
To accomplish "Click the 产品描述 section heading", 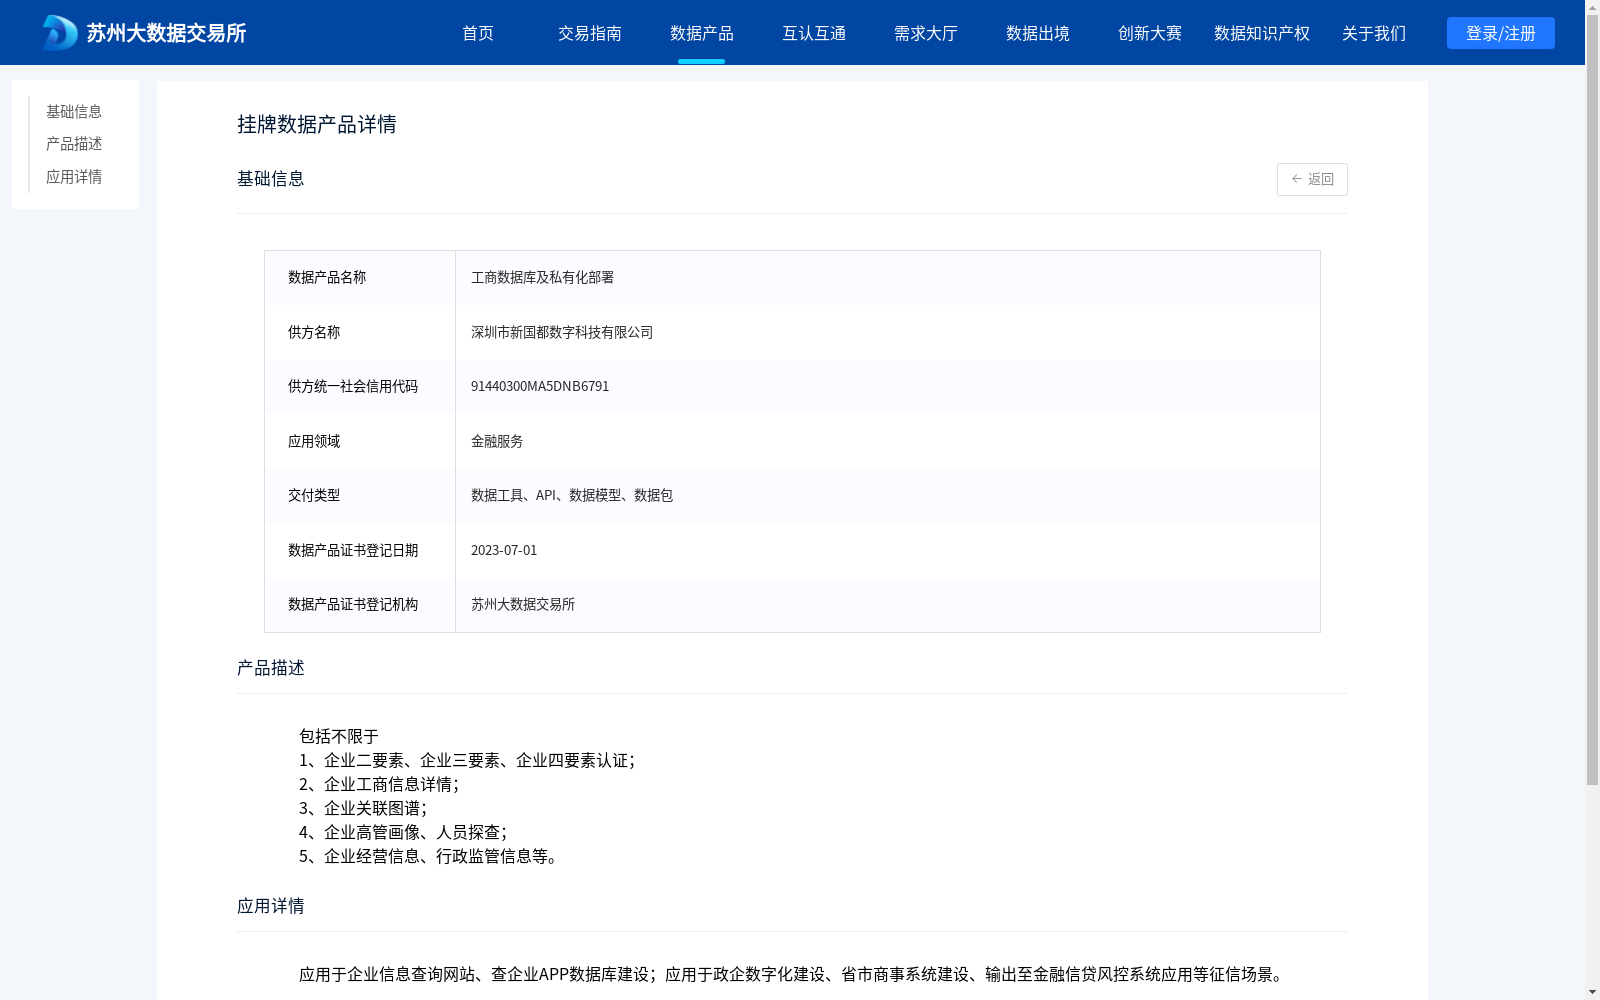I will 271,667.
